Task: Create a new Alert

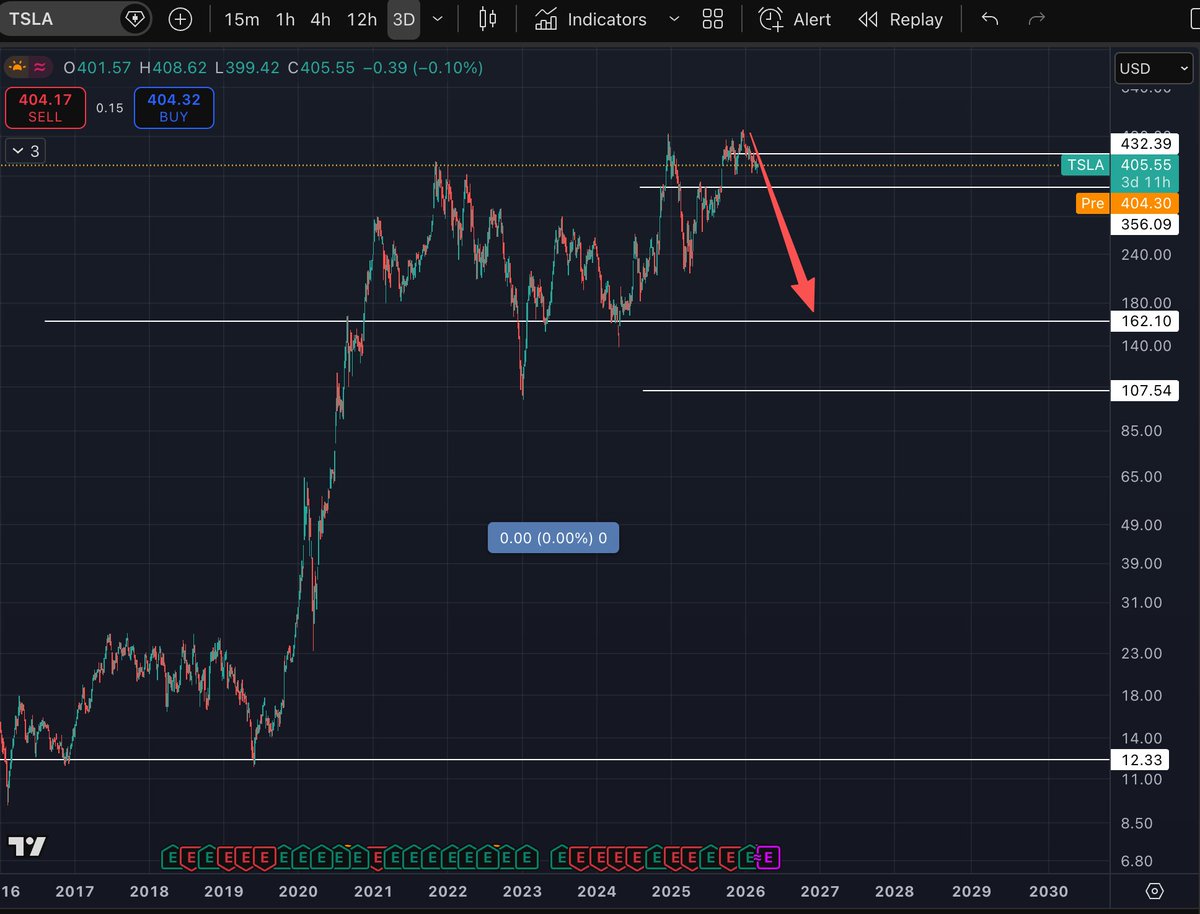Action: point(794,19)
